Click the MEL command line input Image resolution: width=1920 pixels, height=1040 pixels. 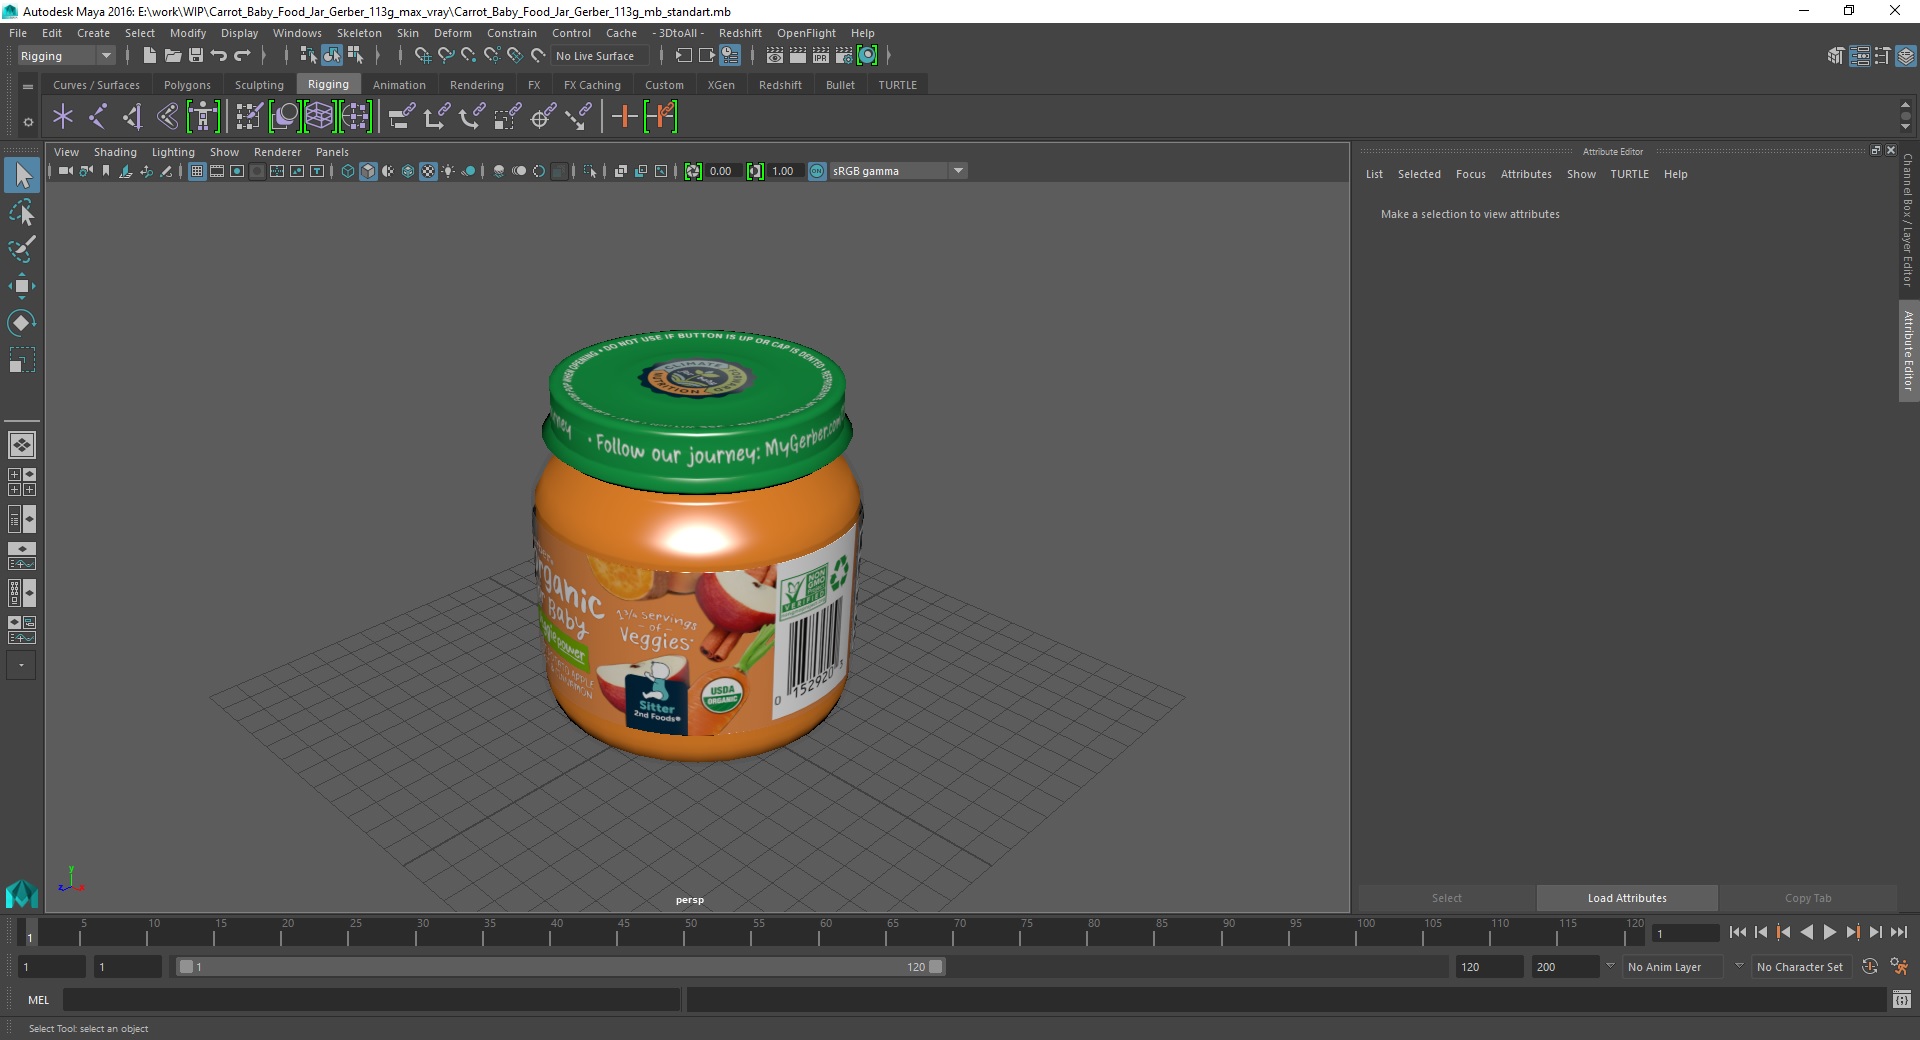(x=371, y=1000)
